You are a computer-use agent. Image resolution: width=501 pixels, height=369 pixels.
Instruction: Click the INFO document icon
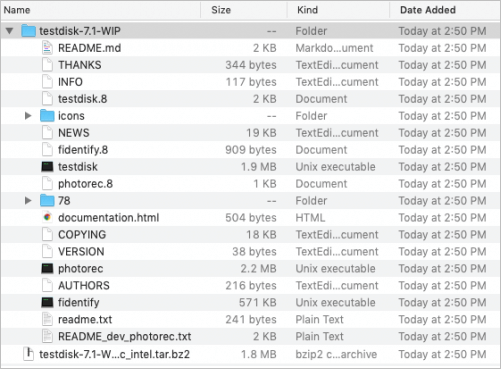[x=47, y=82]
